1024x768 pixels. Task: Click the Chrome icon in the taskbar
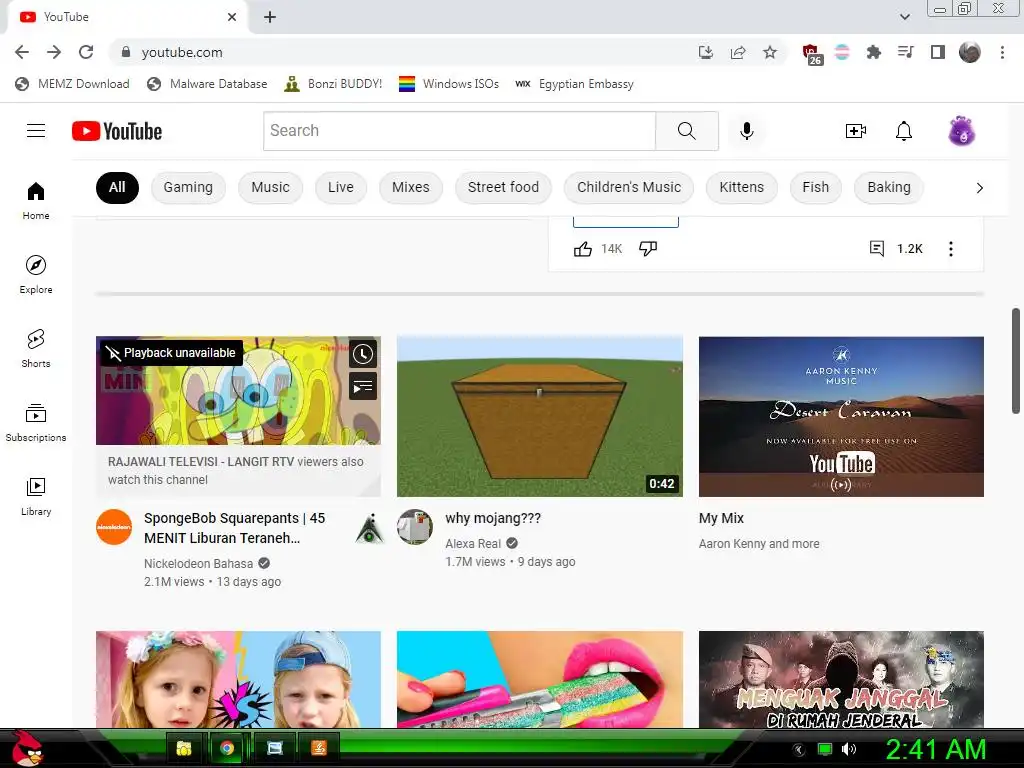click(x=227, y=748)
